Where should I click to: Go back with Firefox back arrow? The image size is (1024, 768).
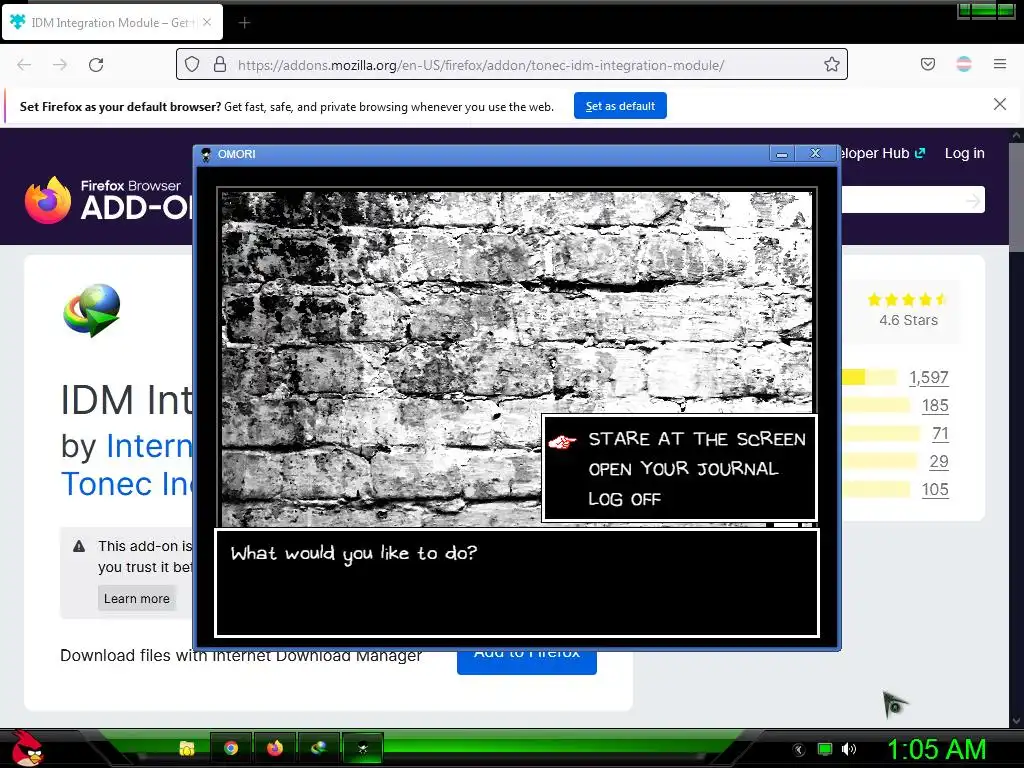pyautogui.click(x=24, y=65)
